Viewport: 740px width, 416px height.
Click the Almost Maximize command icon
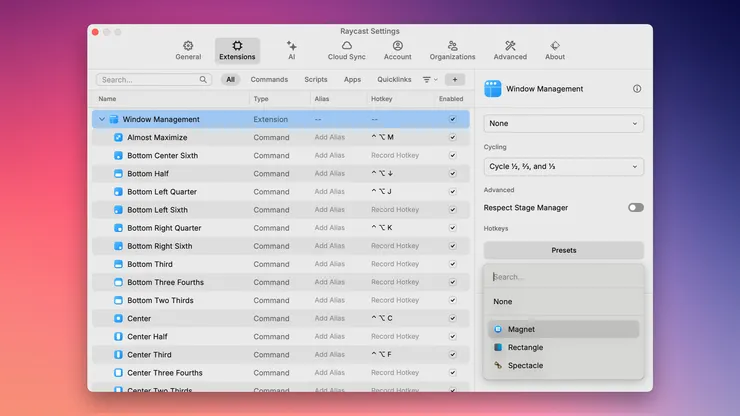[x=118, y=137]
